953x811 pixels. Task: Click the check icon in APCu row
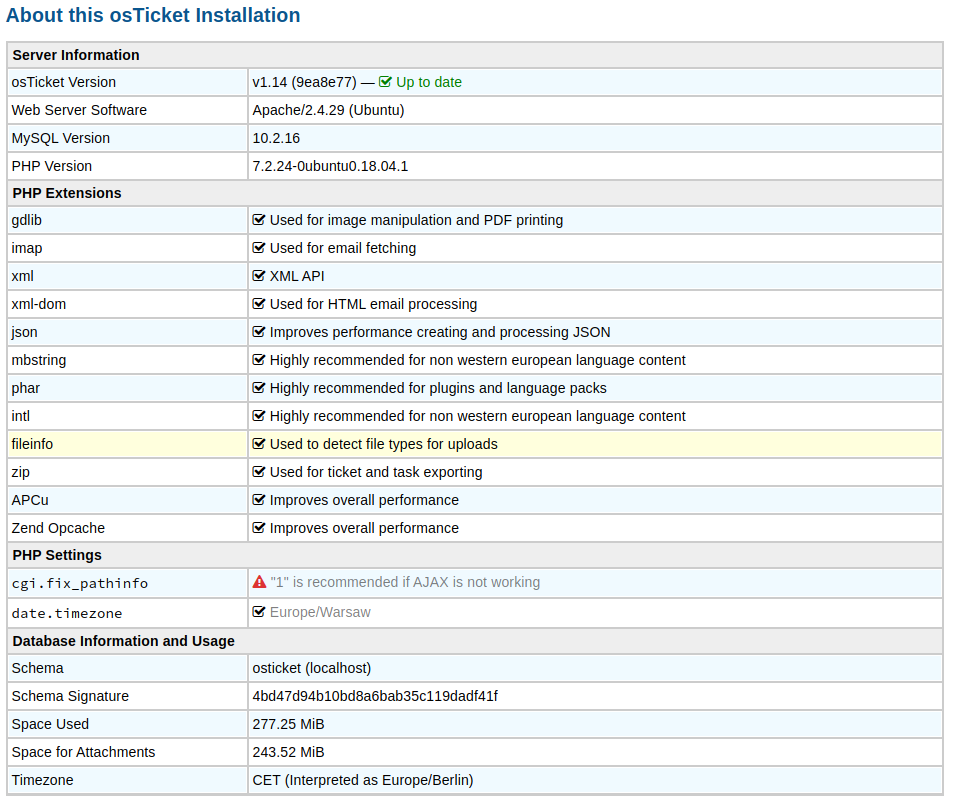tap(259, 499)
